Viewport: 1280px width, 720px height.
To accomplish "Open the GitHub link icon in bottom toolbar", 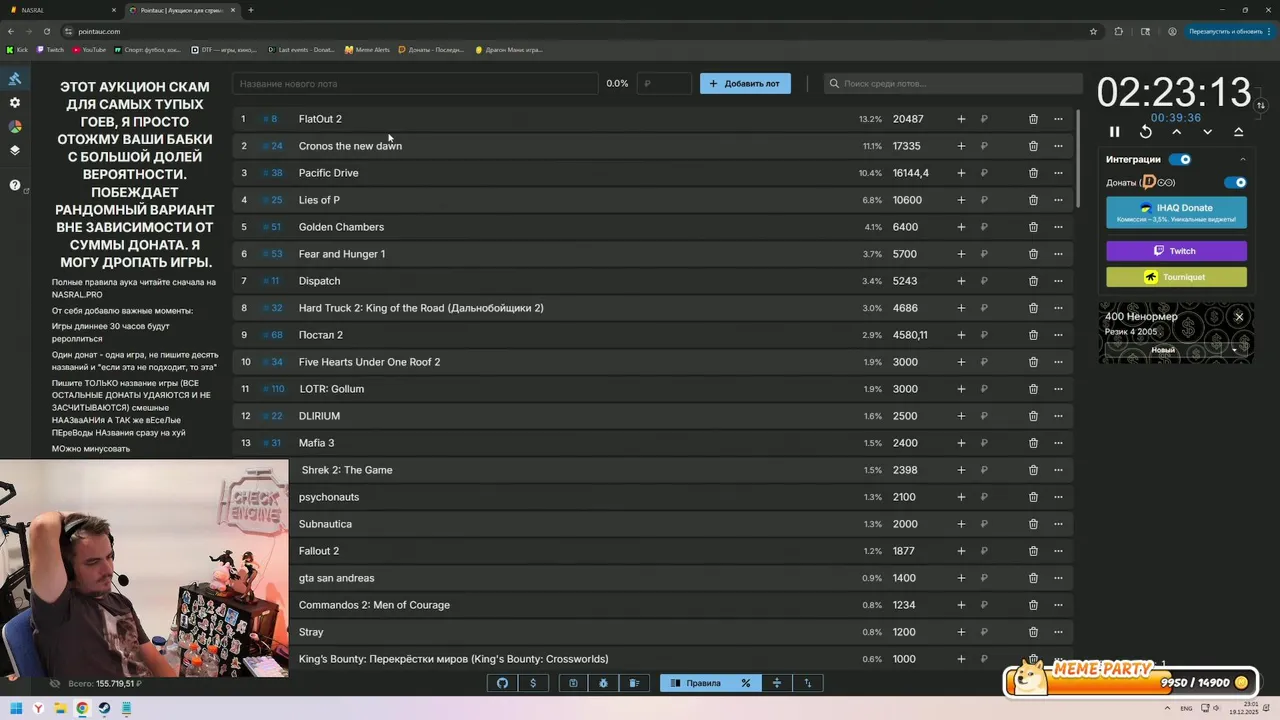I will point(503,683).
